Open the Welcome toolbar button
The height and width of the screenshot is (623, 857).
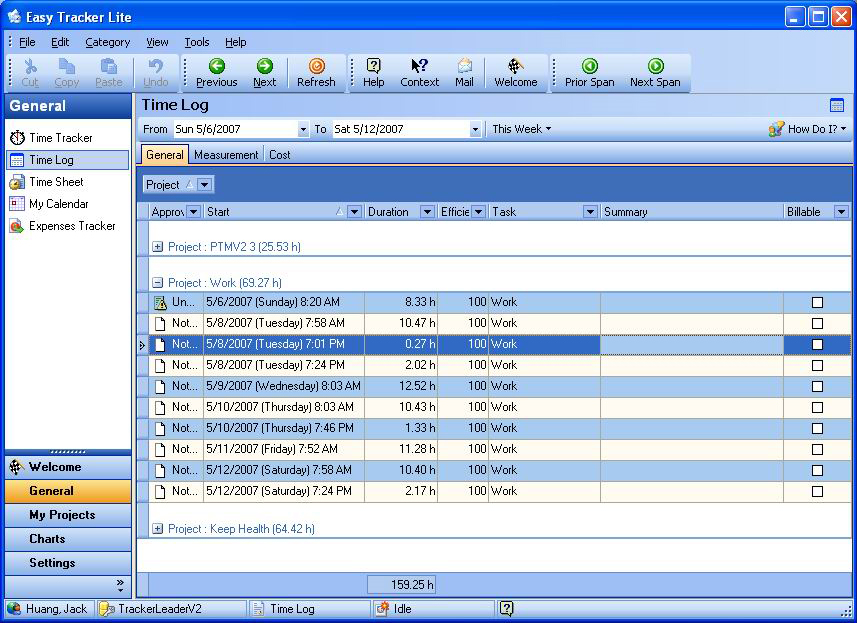tap(515, 73)
